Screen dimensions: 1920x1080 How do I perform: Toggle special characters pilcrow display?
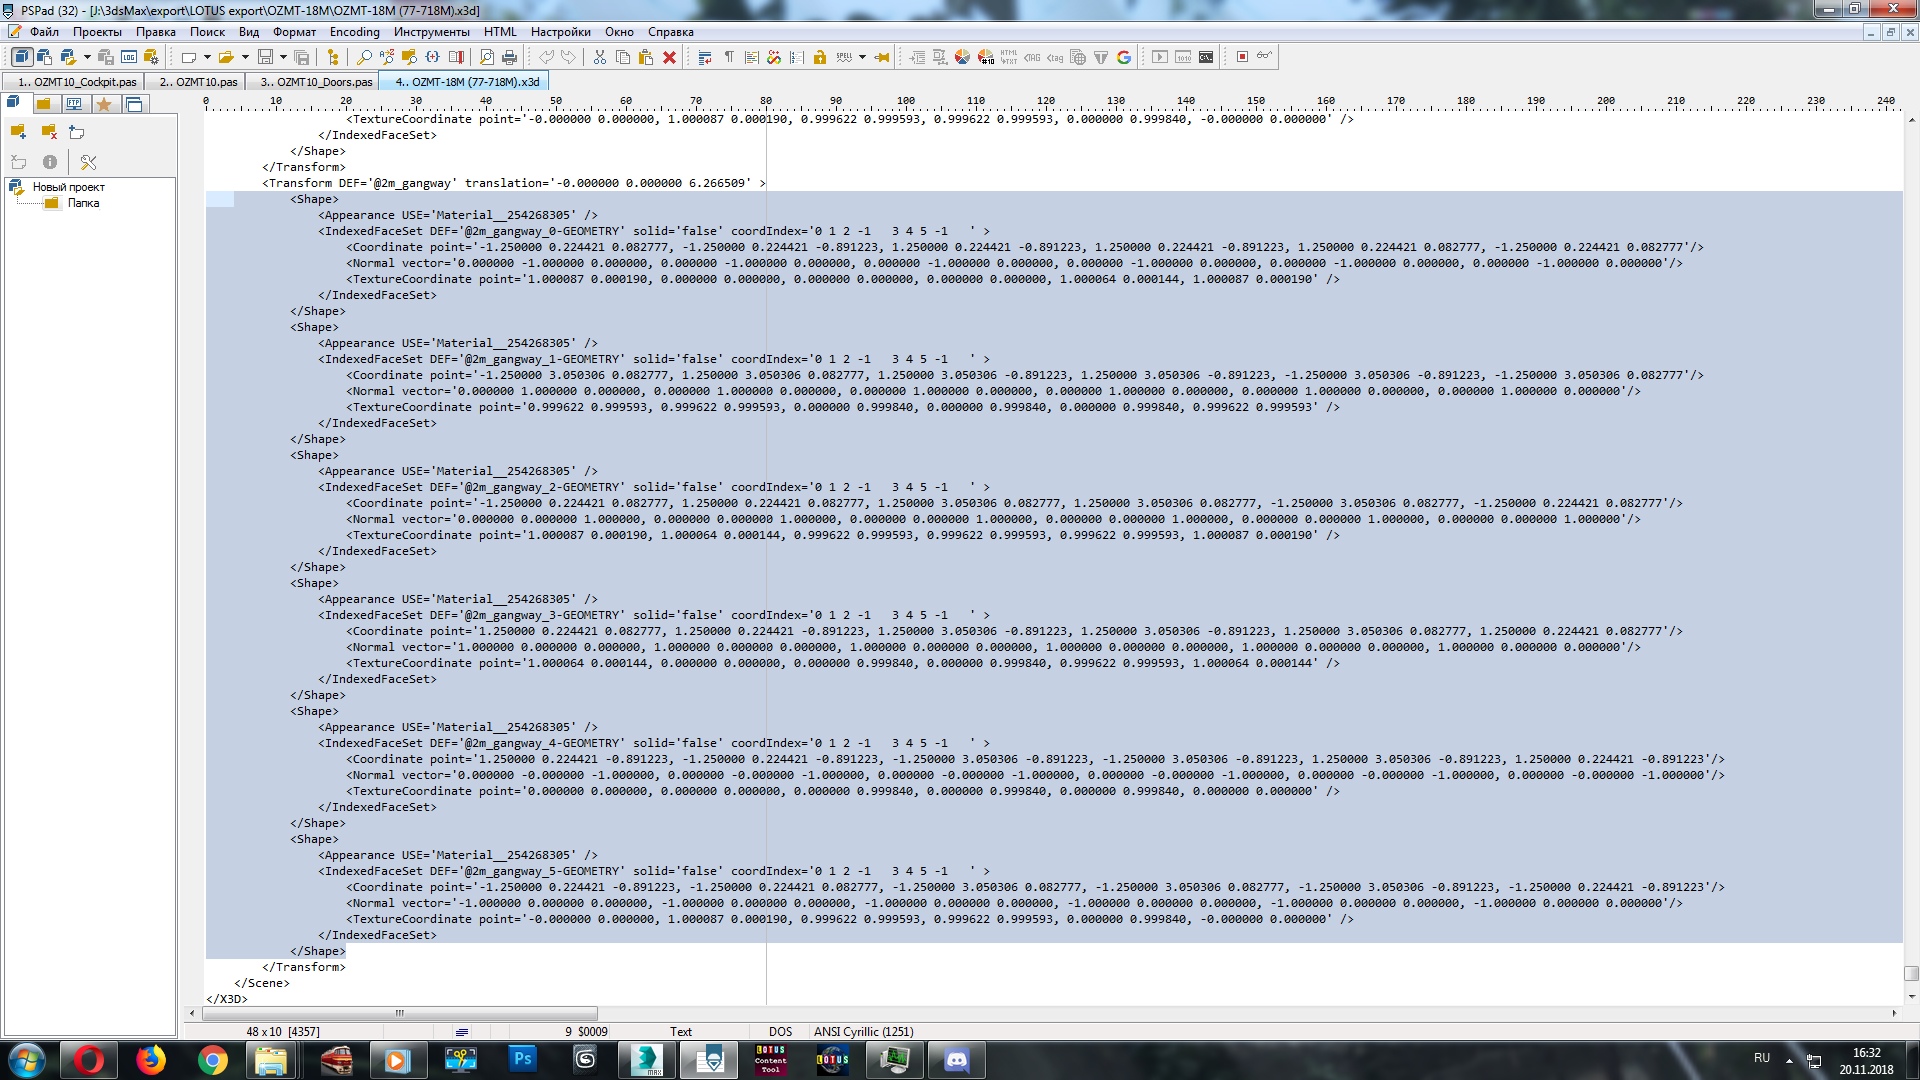point(729,57)
